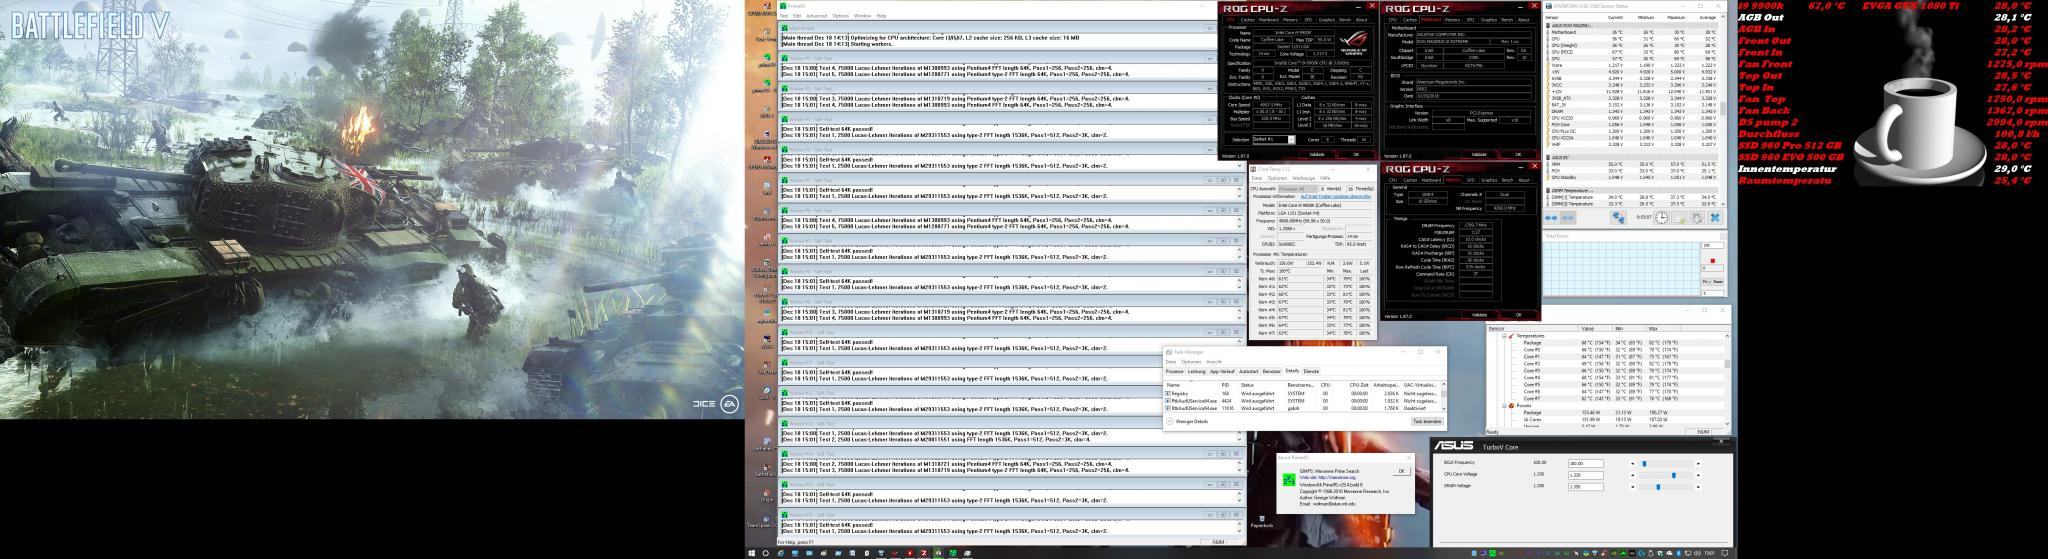The image size is (2048, 559).
Task: Open Core Temp Hilfe menu
Action: (x=1325, y=178)
